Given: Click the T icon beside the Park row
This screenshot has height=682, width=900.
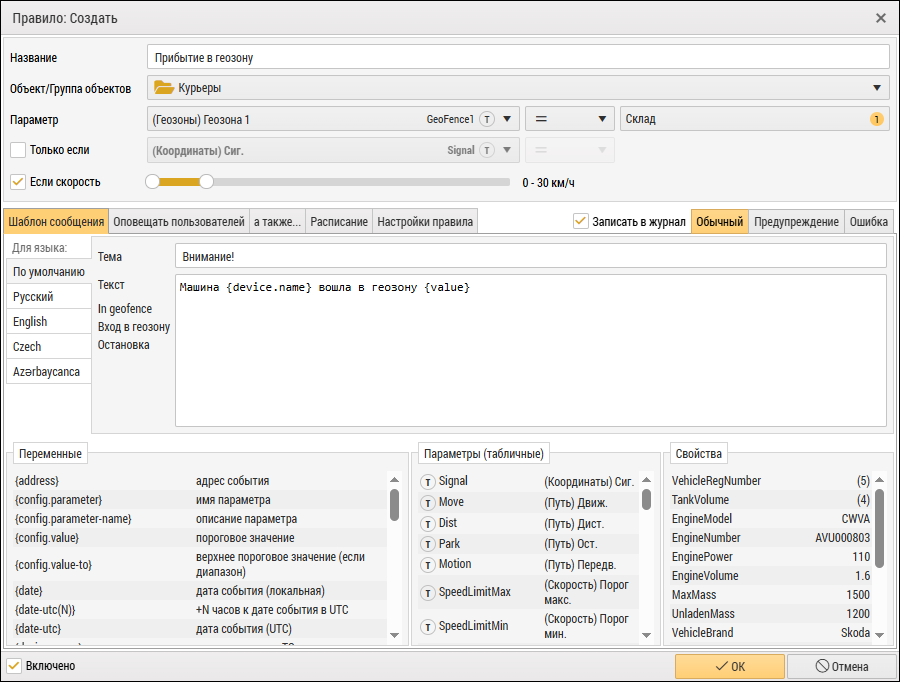Looking at the screenshot, I should click(427, 544).
